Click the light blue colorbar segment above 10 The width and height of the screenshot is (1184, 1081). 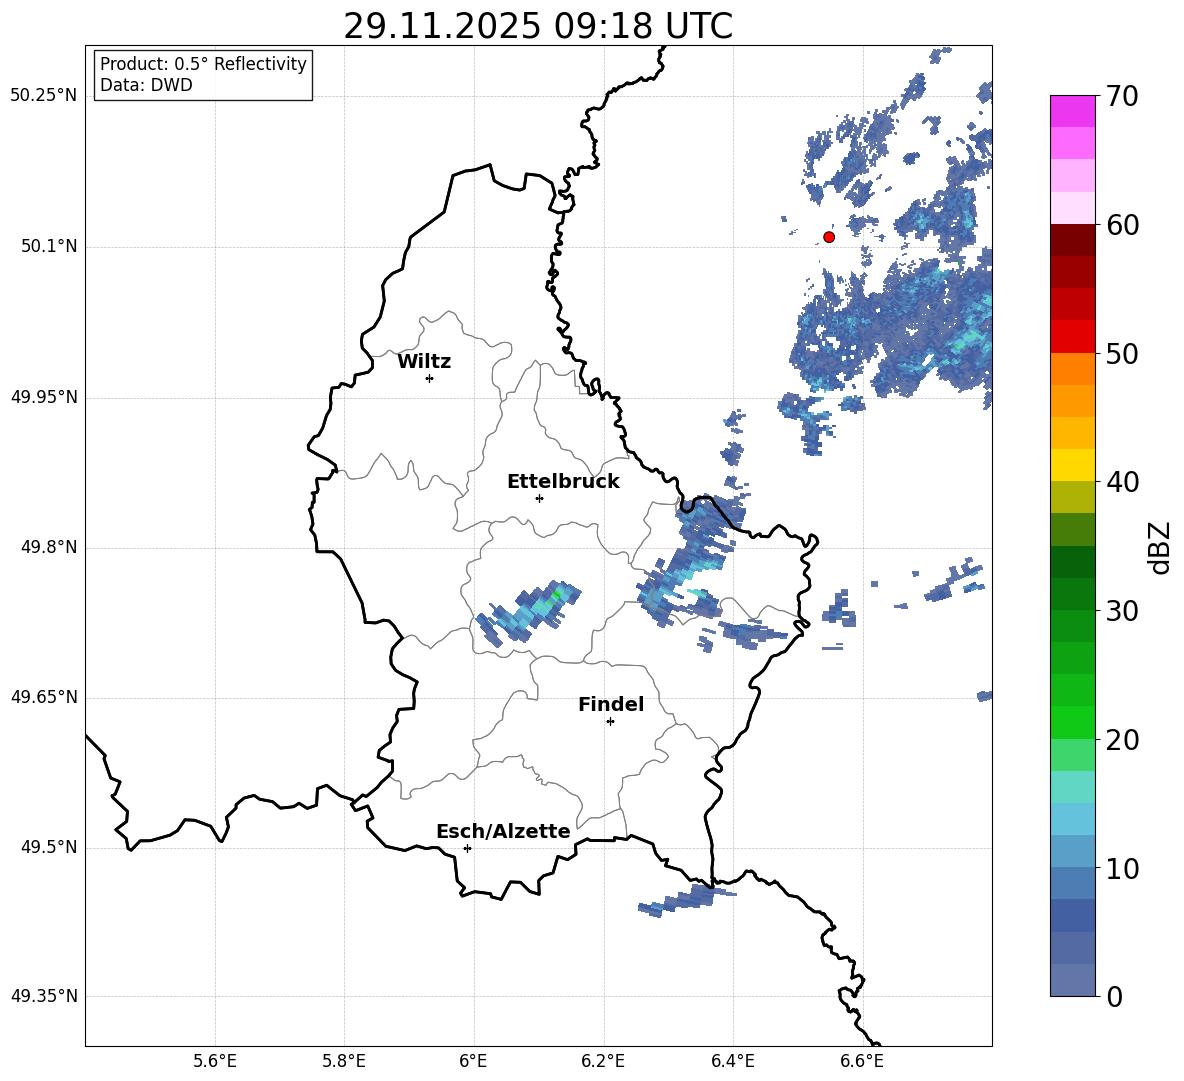point(1072,851)
